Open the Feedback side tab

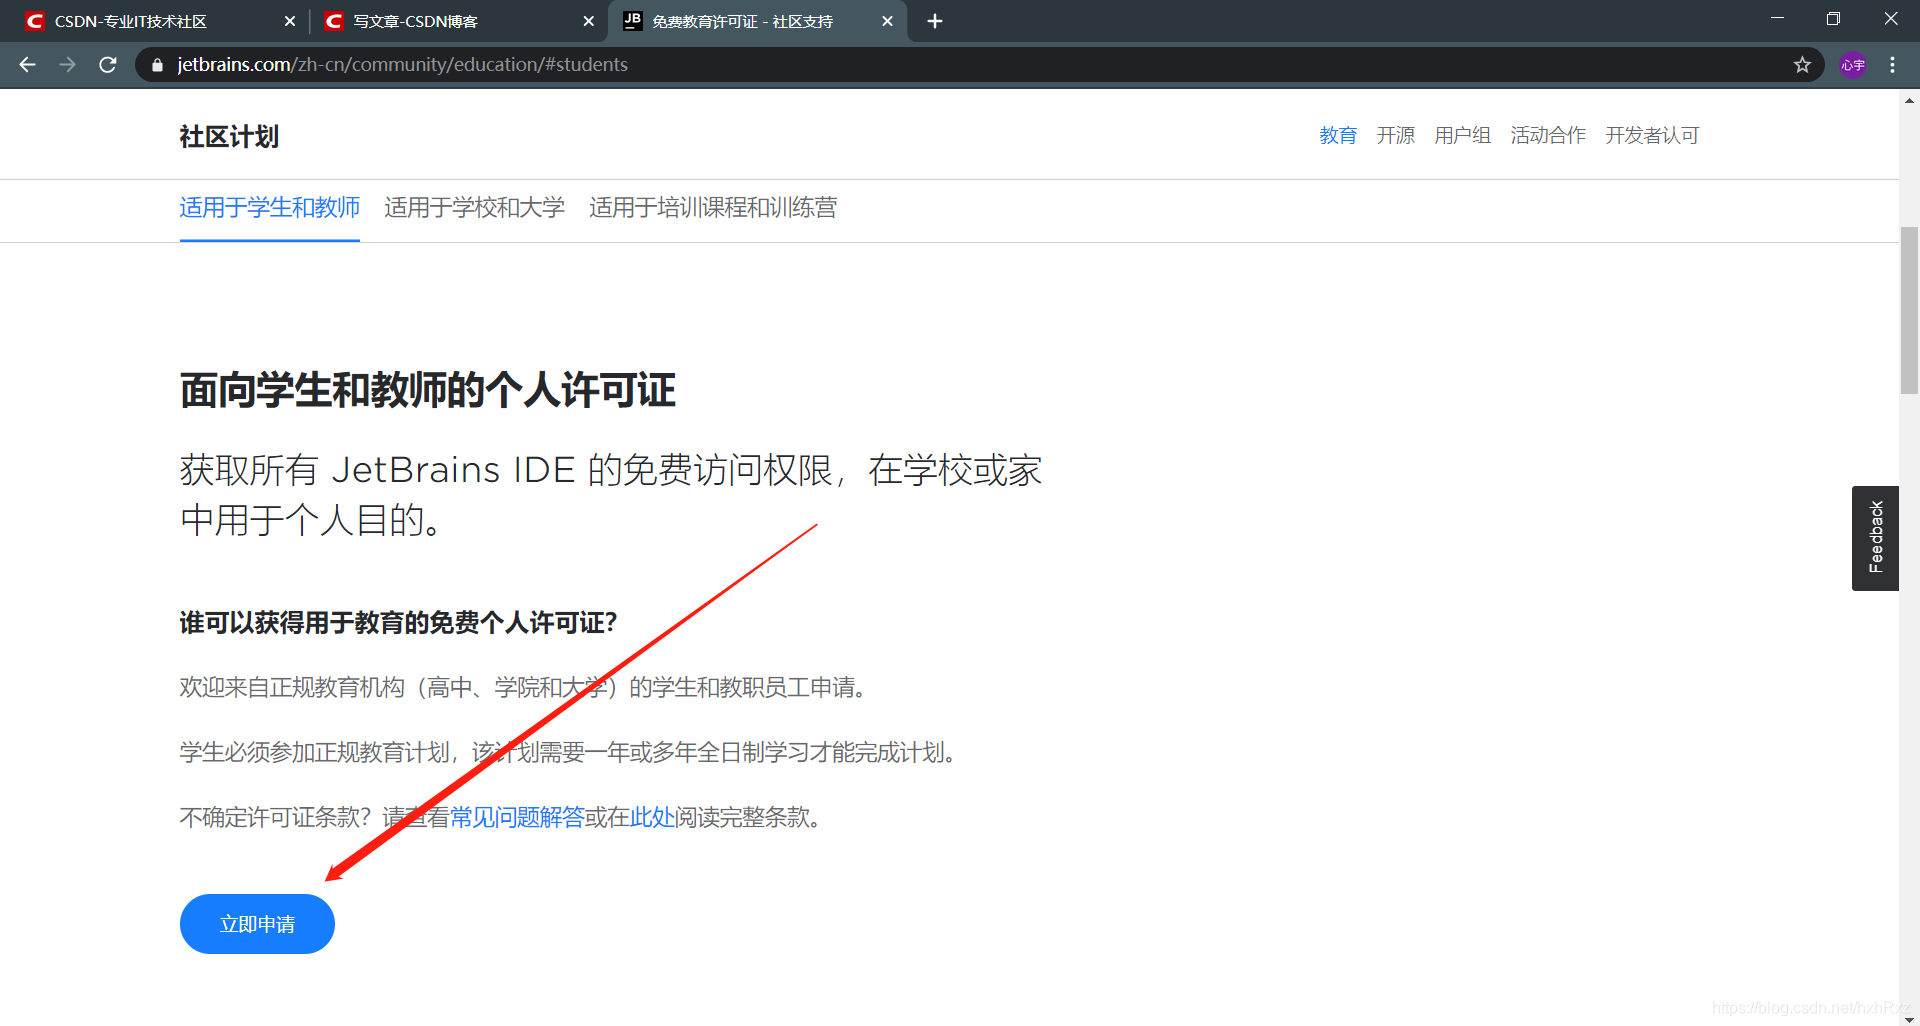(1875, 538)
